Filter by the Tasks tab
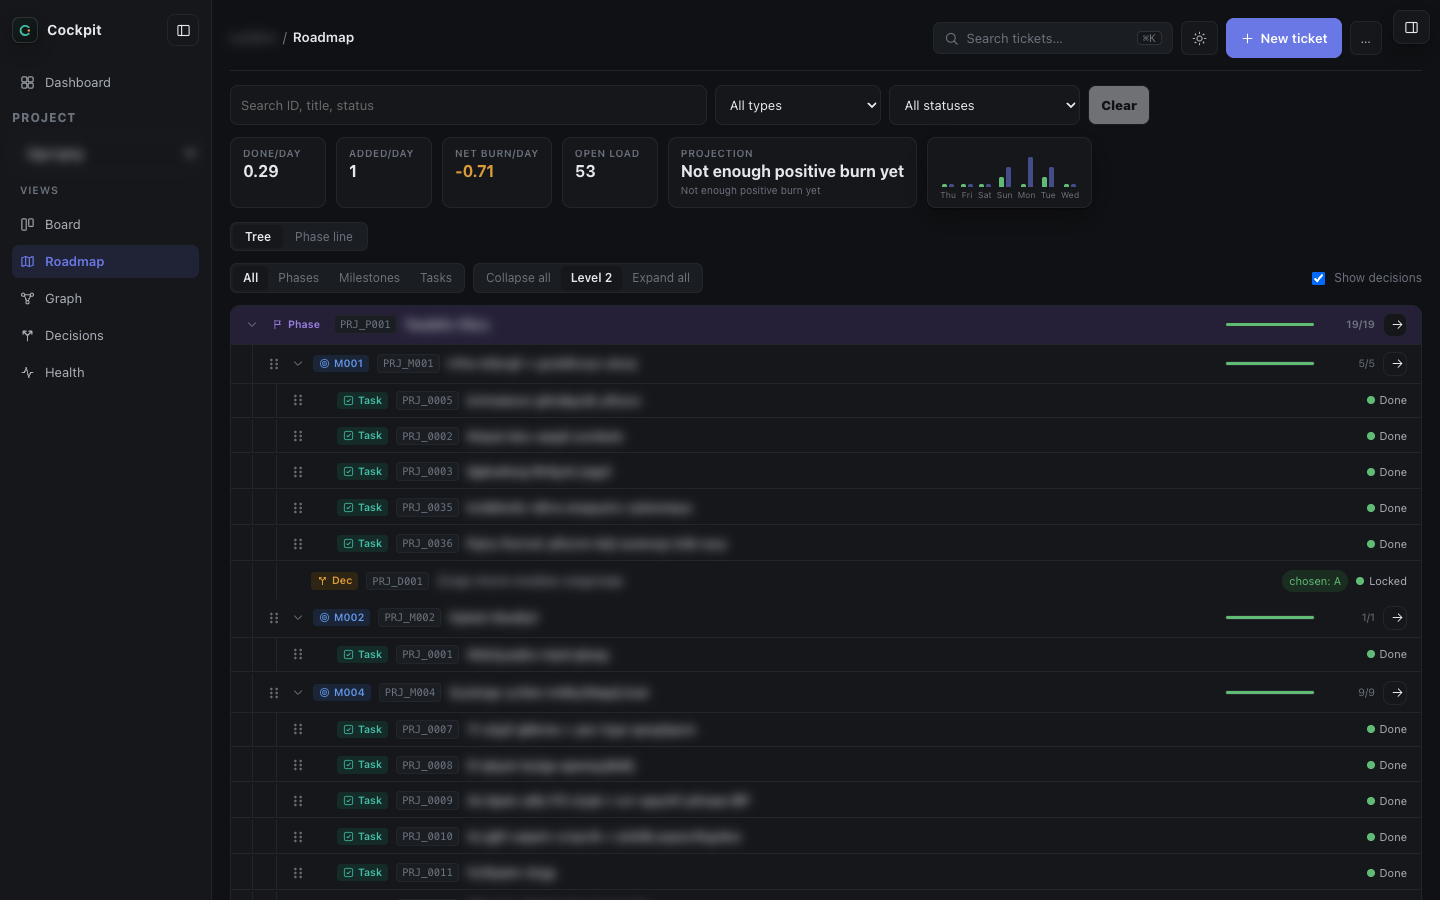The width and height of the screenshot is (1440, 900). (x=436, y=278)
